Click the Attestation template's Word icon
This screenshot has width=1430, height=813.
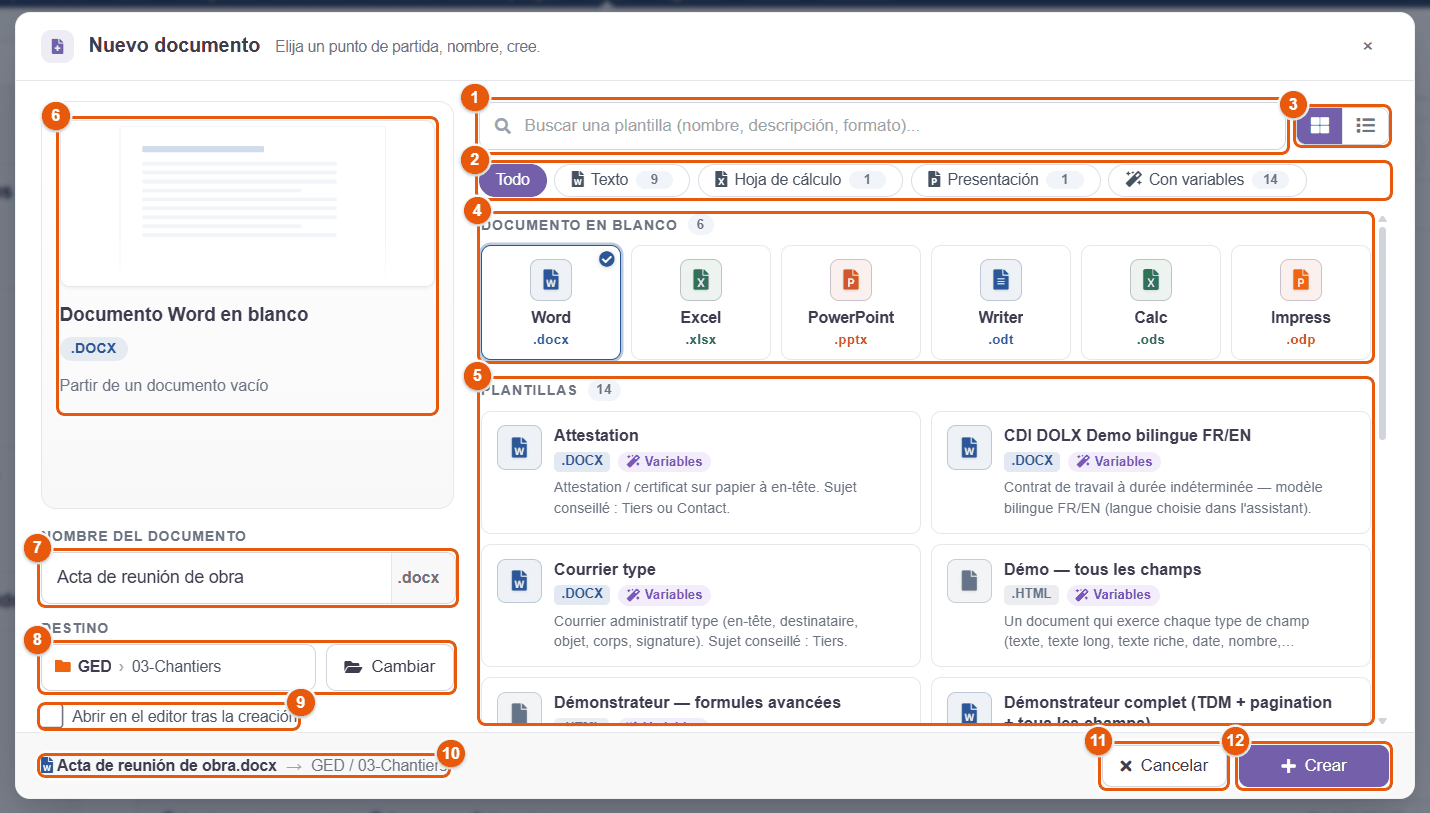click(519, 447)
